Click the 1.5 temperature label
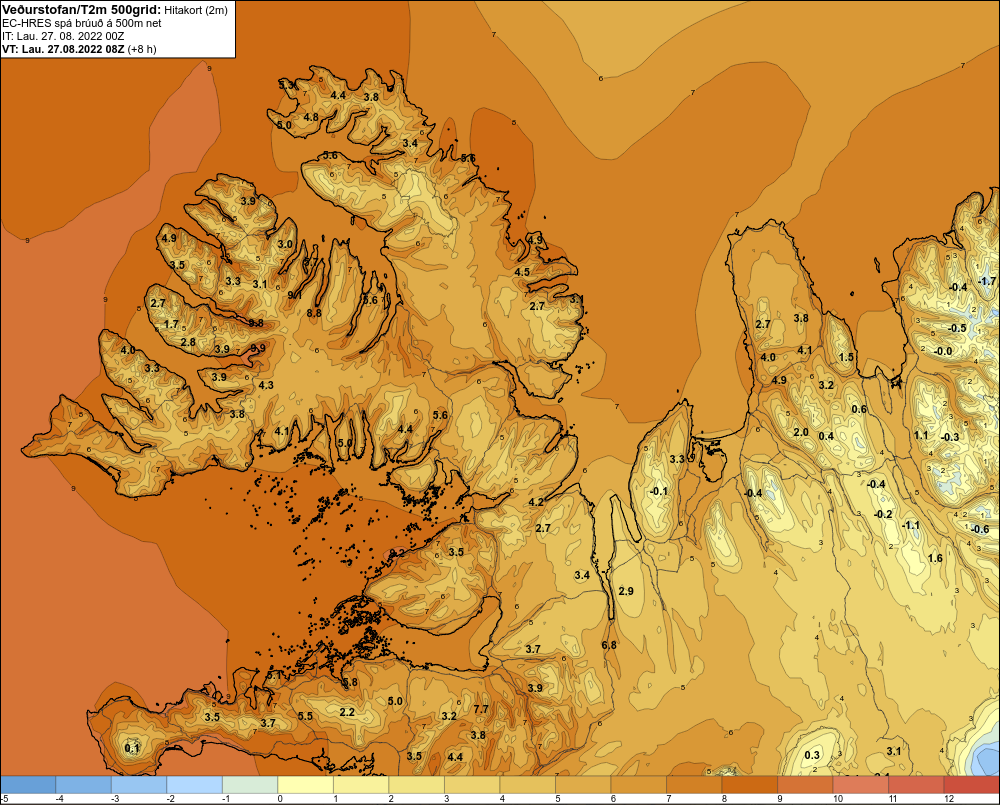1000x805 pixels. pos(846,357)
